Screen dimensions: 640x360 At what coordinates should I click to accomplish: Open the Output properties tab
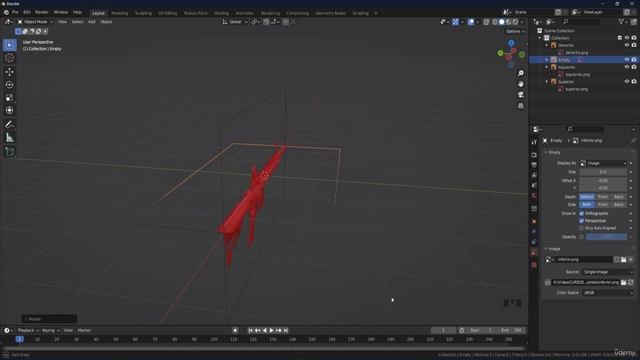(534, 165)
